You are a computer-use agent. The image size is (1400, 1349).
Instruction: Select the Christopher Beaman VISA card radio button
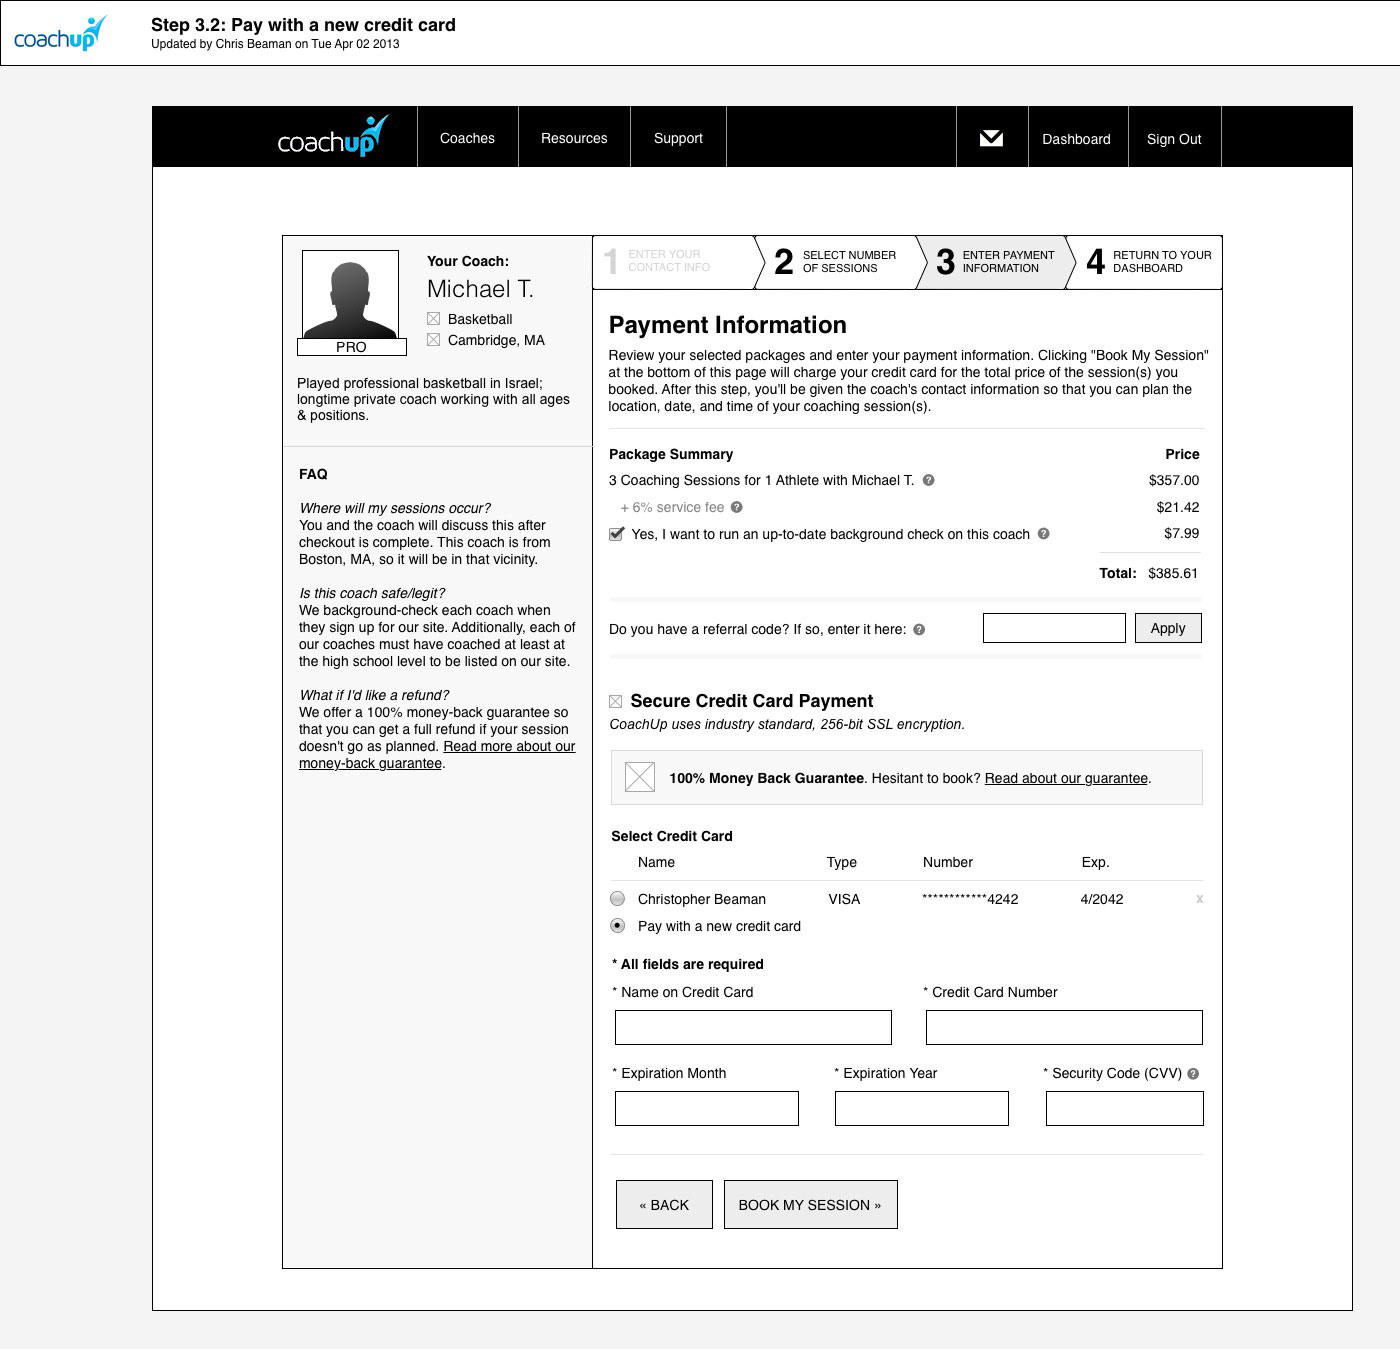pos(618,898)
